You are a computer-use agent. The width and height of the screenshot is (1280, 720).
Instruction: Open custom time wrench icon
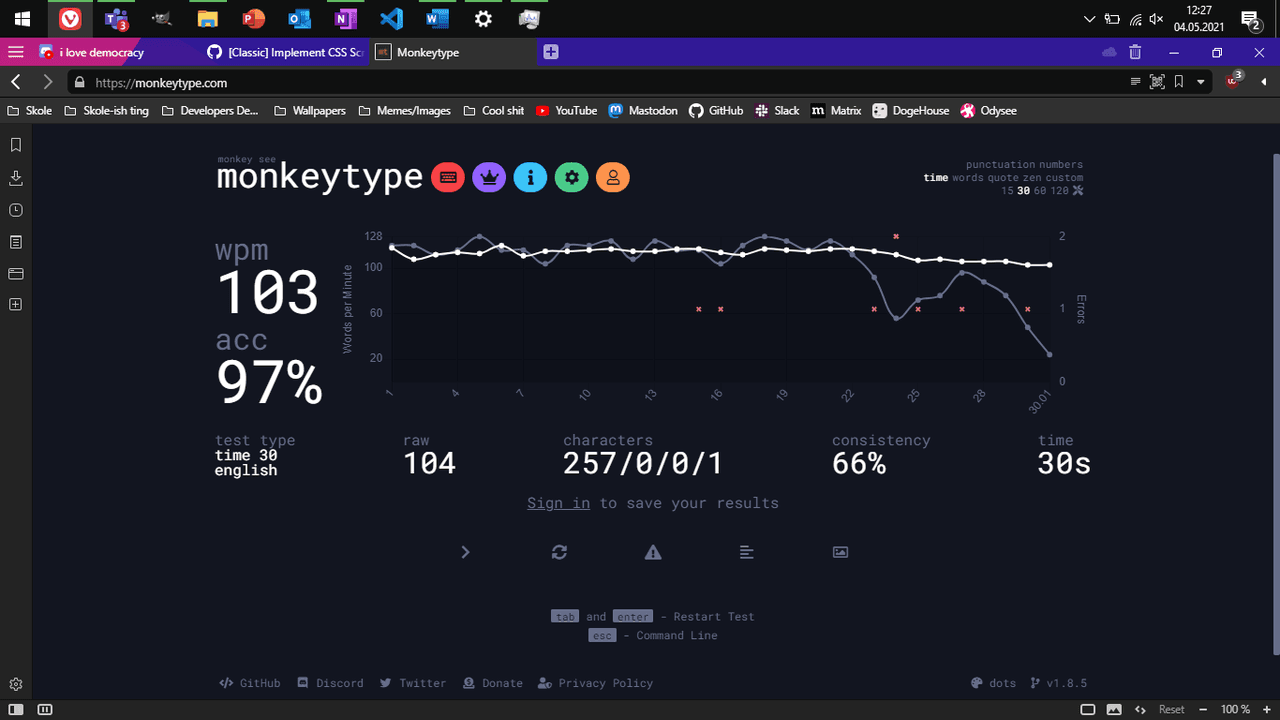(1078, 191)
